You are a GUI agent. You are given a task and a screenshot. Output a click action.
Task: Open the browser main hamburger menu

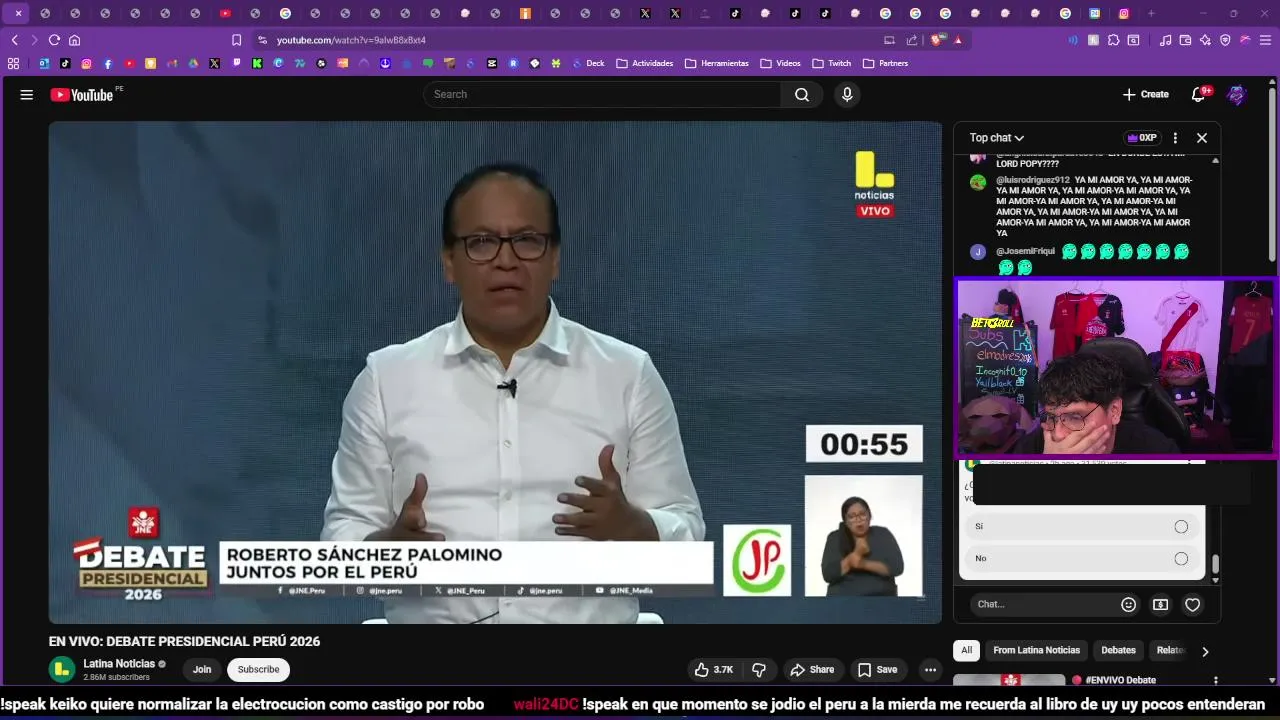(x=1265, y=40)
